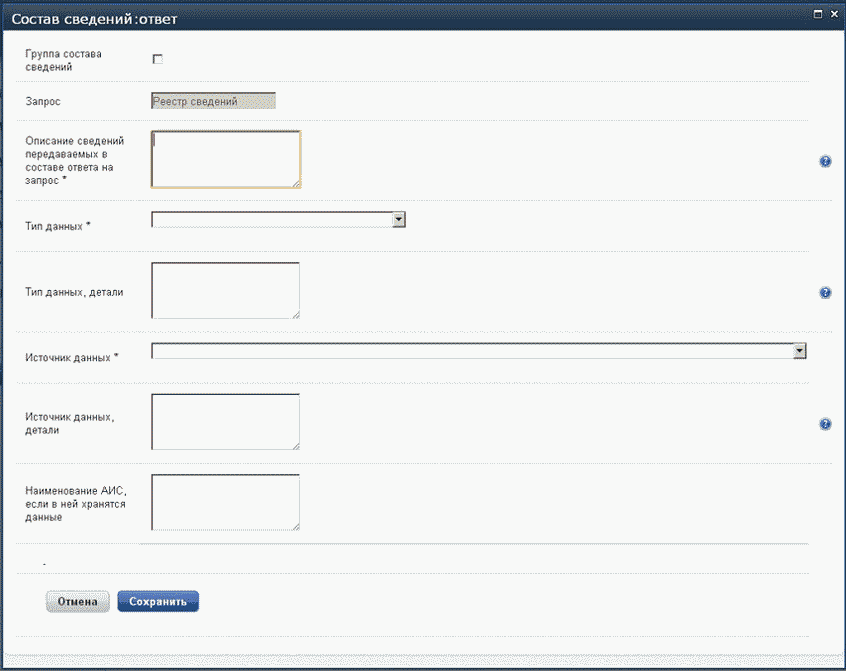Click resize corner of 'Наименование АИС' text area
This screenshot has width=846, height=671.
(296, 526)
